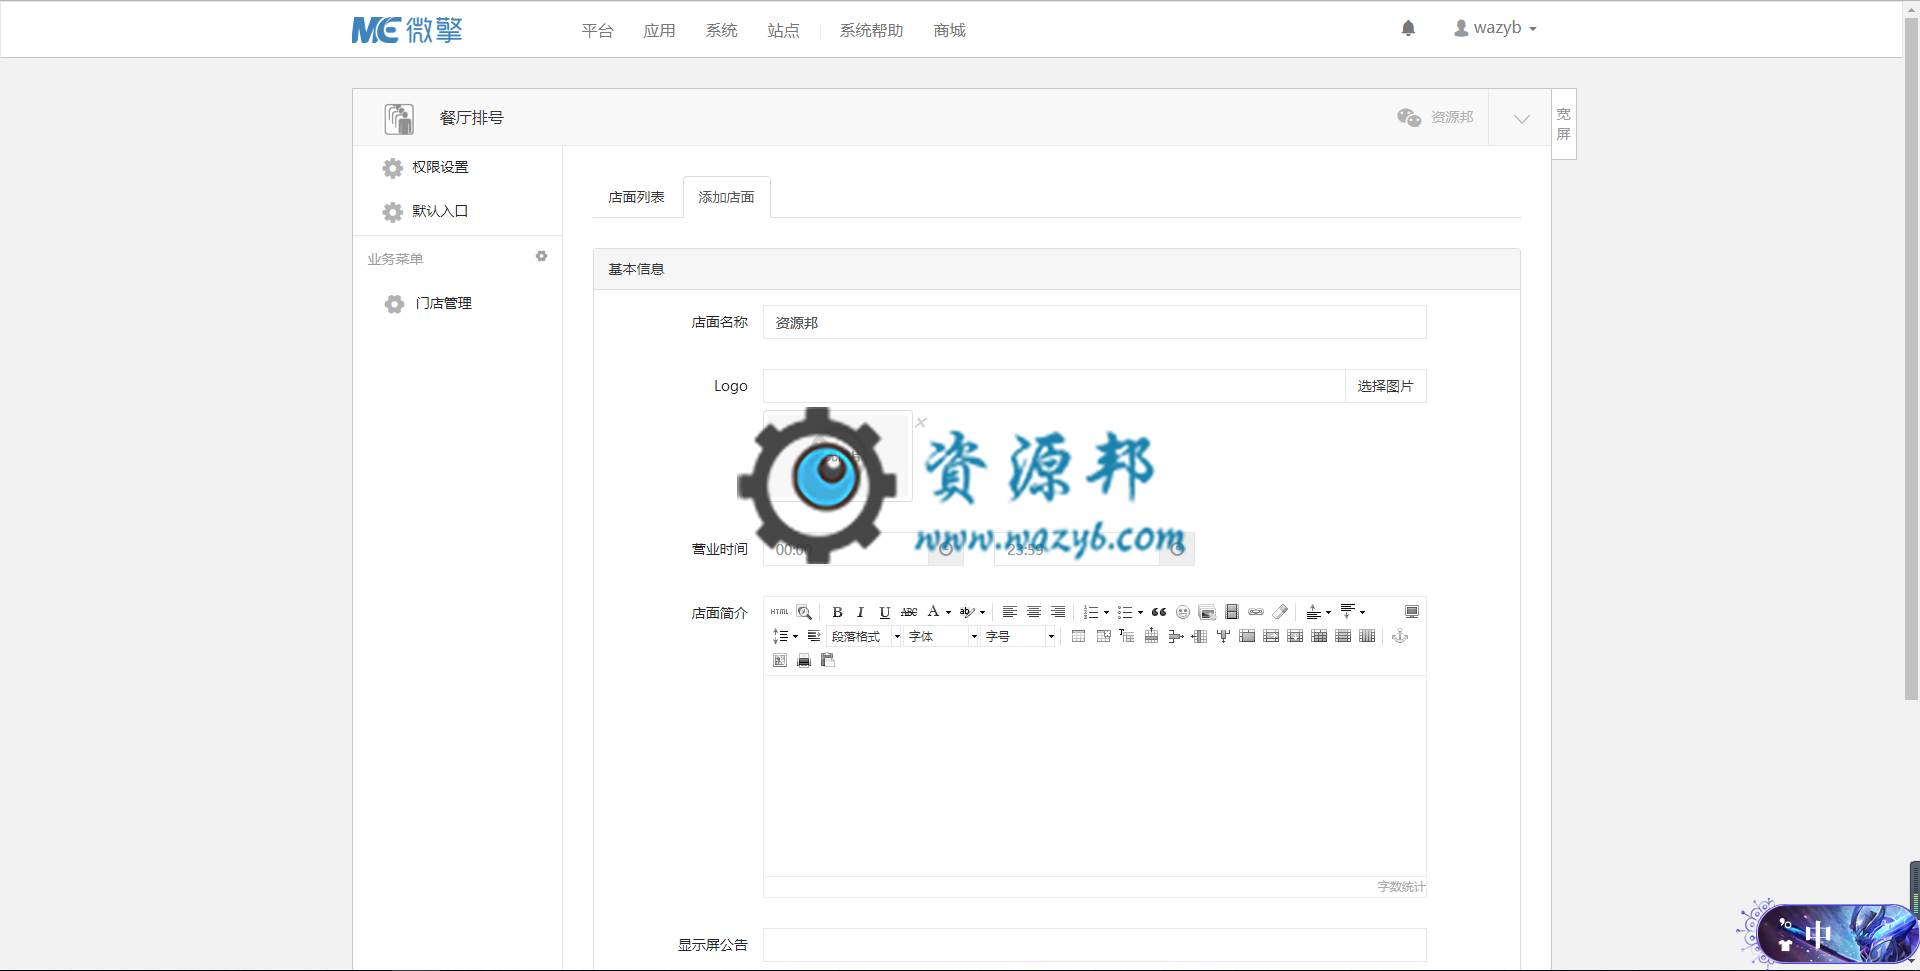Click the 微擎 logo
The width and height of the screenshot is (1920, 971).
coord(407,30)
